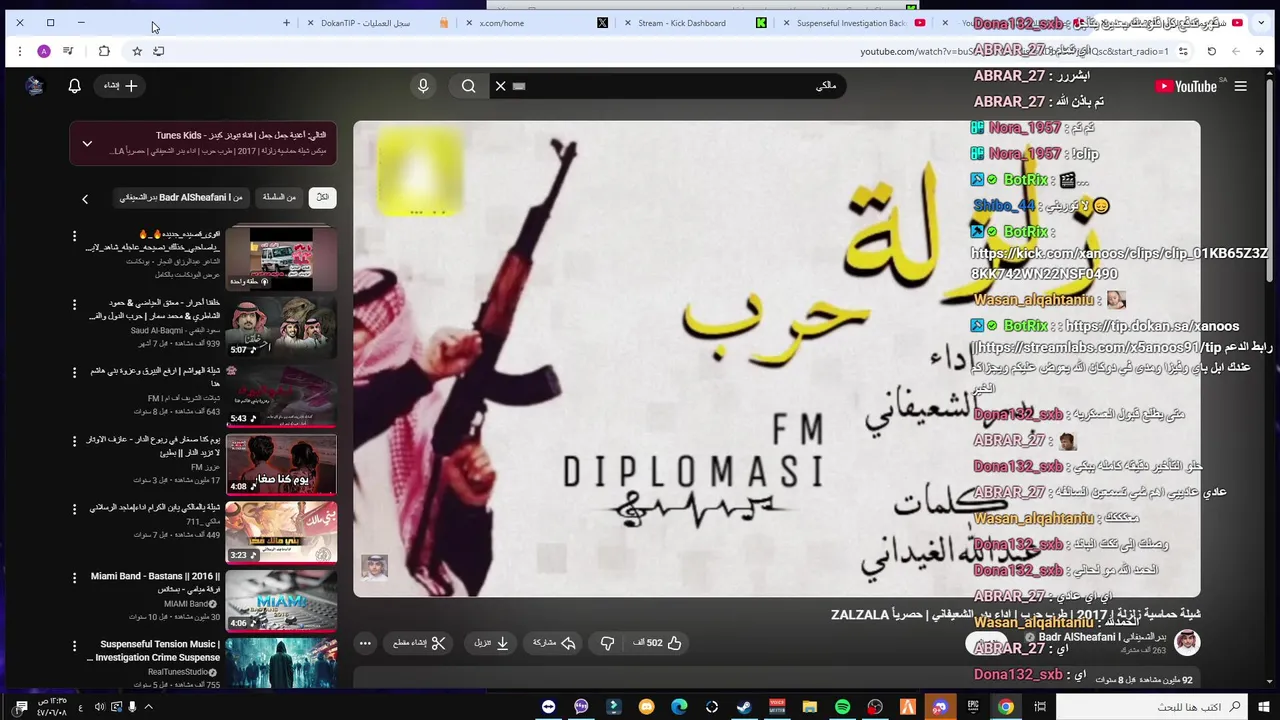
Task: Open options menu for the 3:23 video
Action: [74, 509]
